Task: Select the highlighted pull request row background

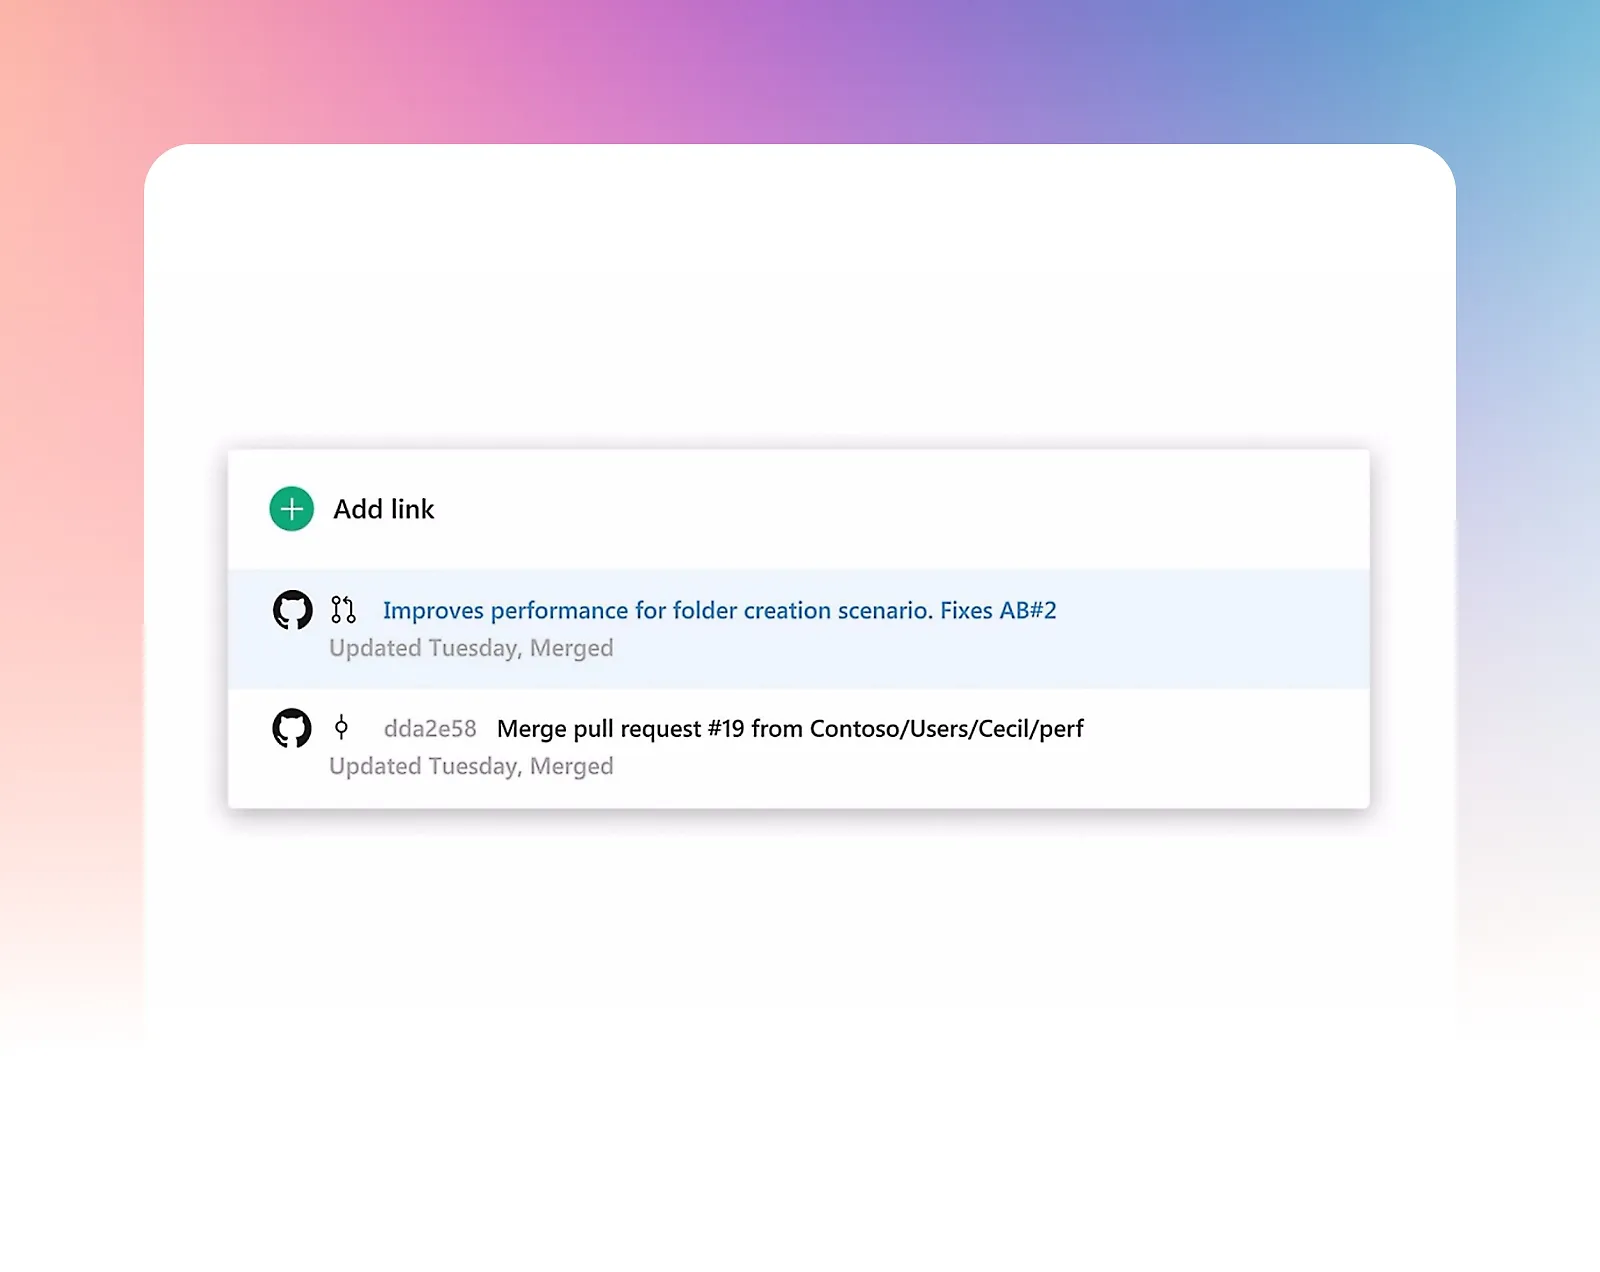Action: pyautogui.click(x=799, y=629)
